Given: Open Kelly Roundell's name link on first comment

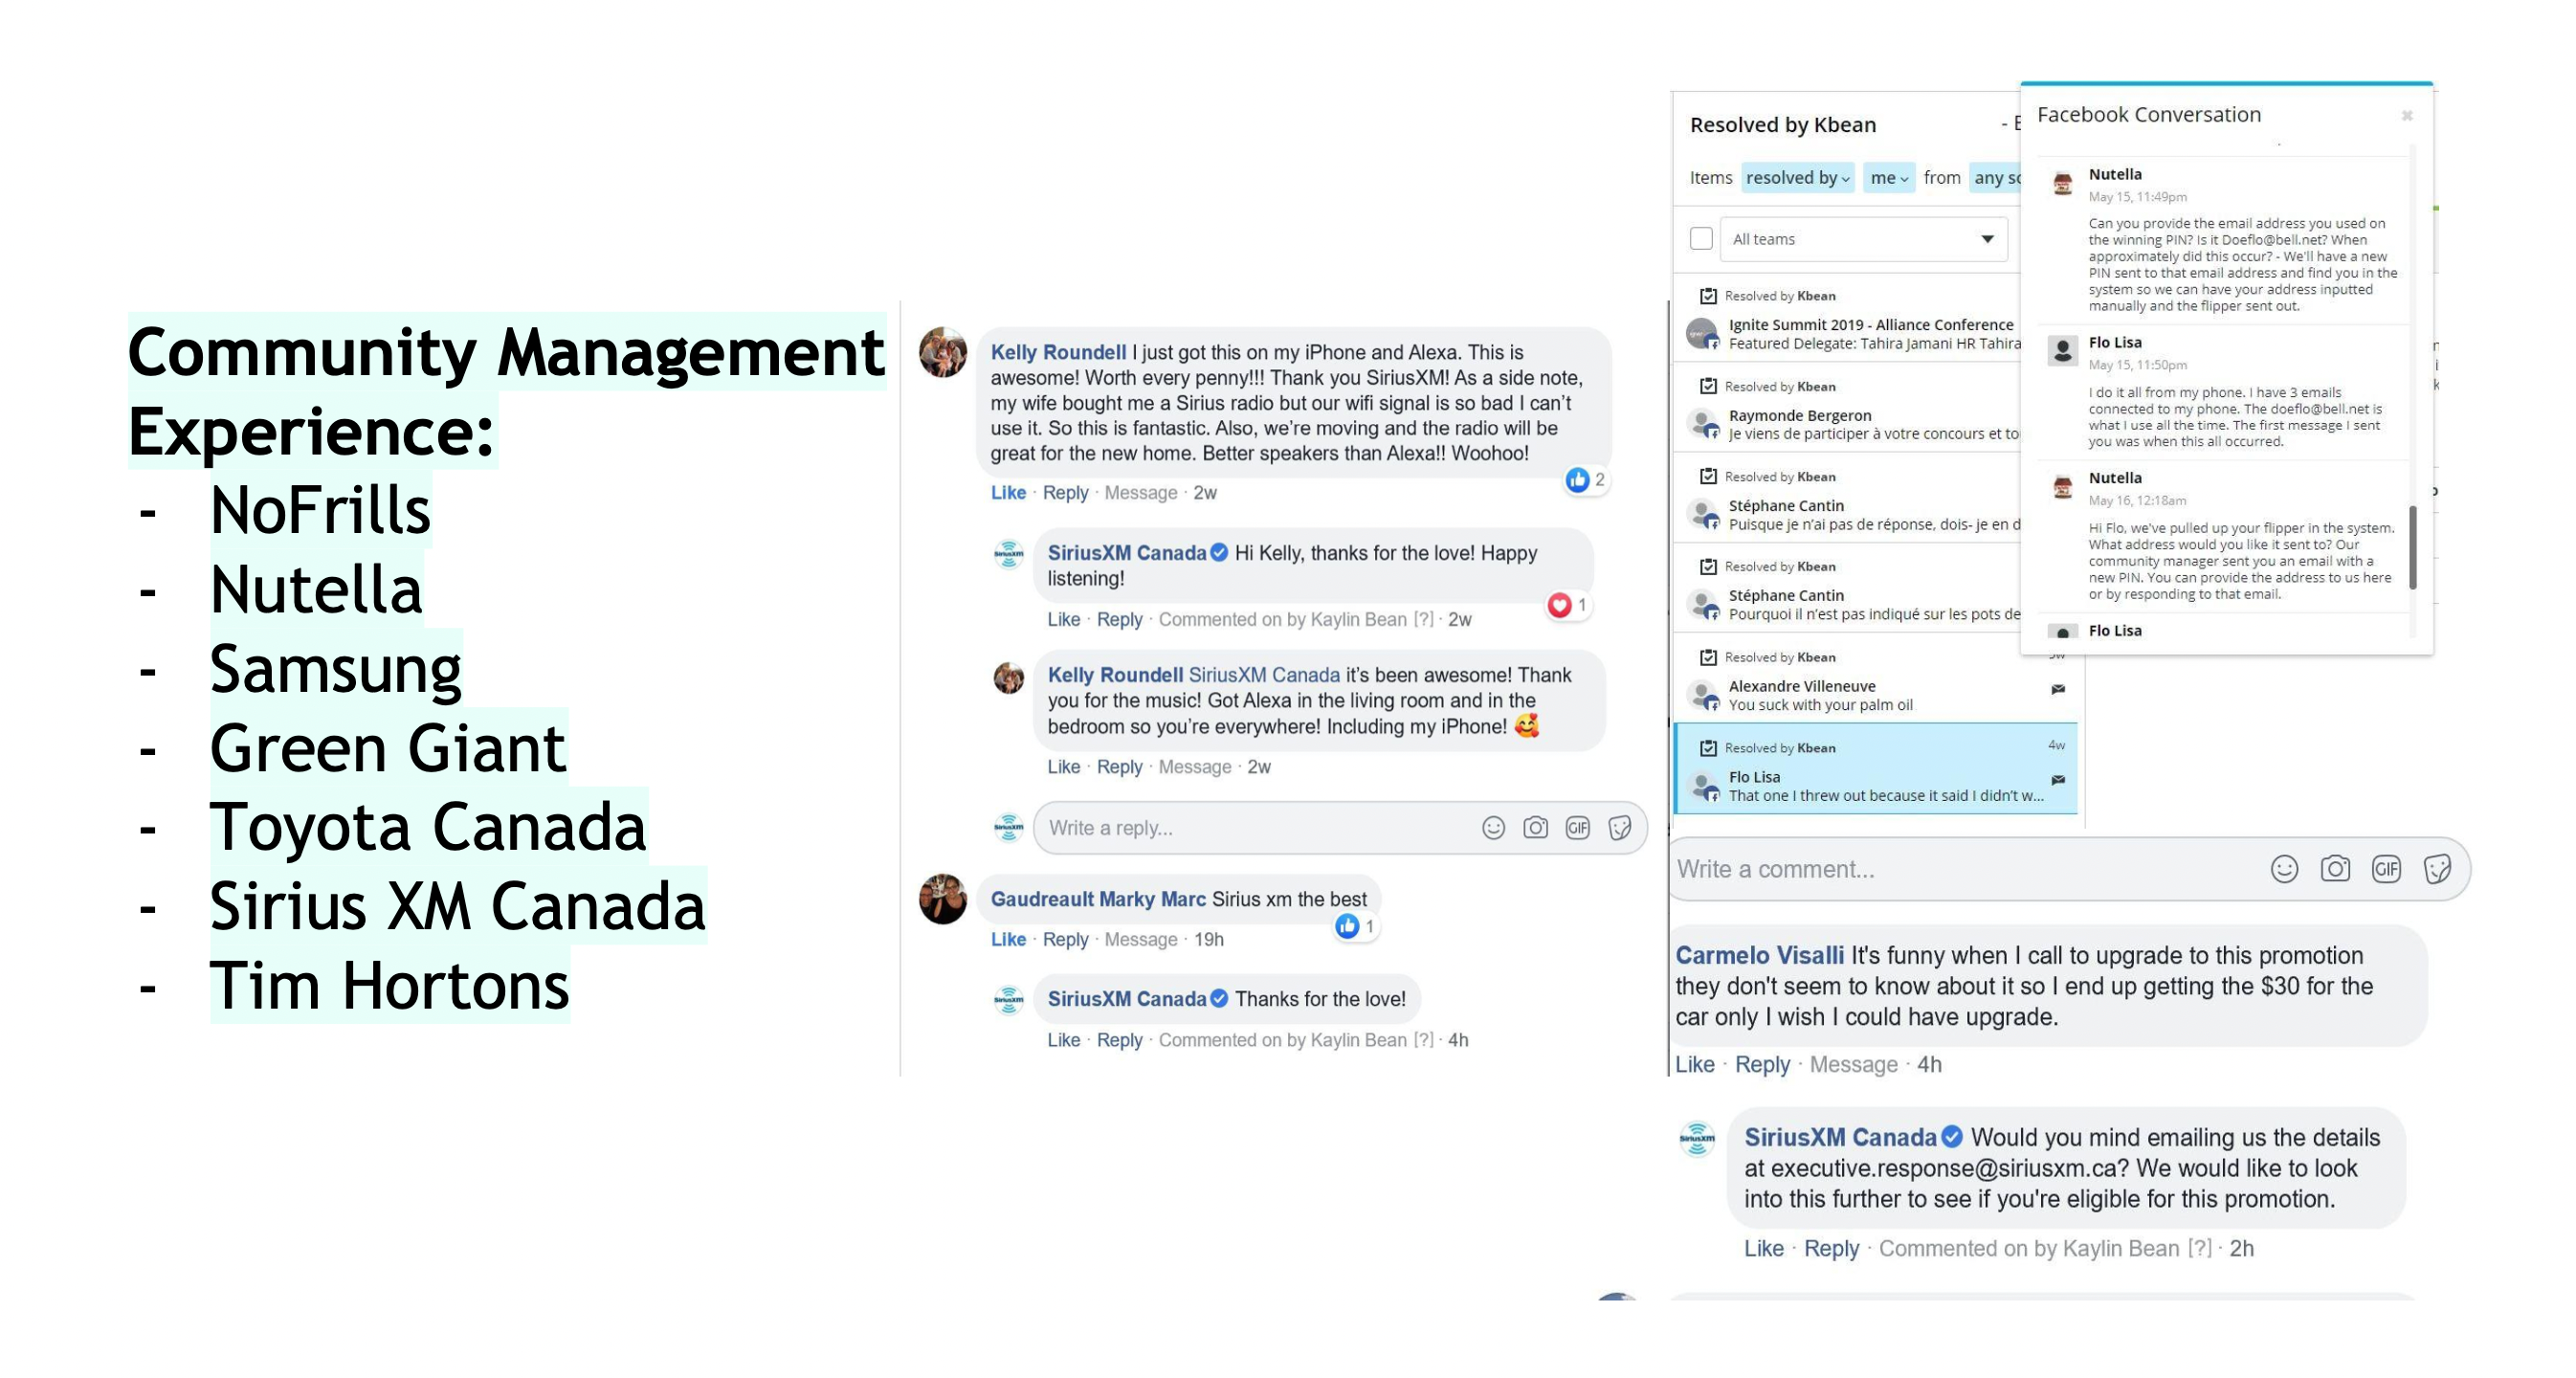Looking at the screenshot, I should (1058, 352).
